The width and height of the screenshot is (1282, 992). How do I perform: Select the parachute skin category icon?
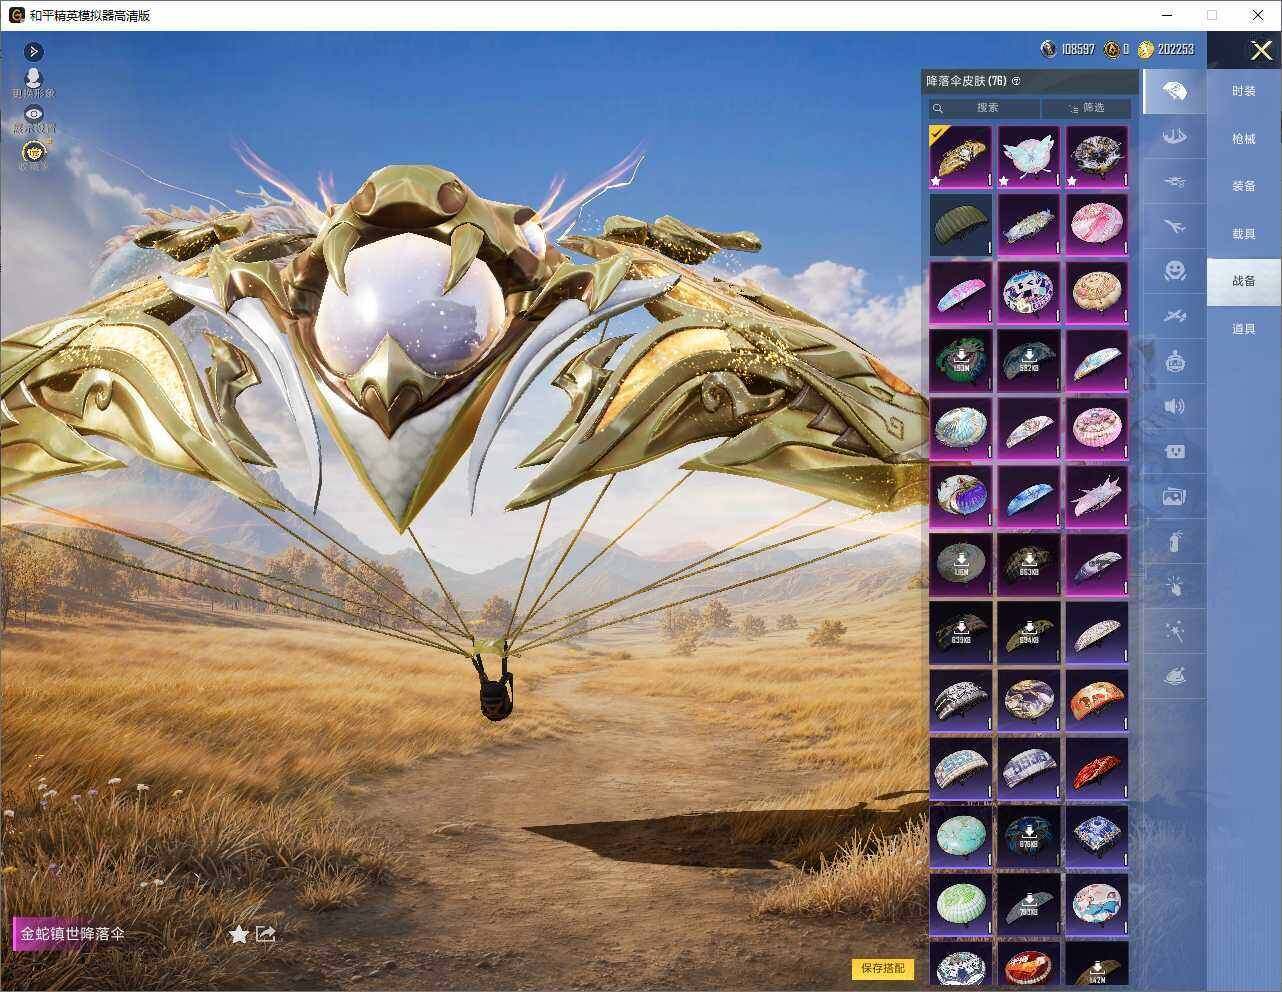click(x=1174, y=92)
